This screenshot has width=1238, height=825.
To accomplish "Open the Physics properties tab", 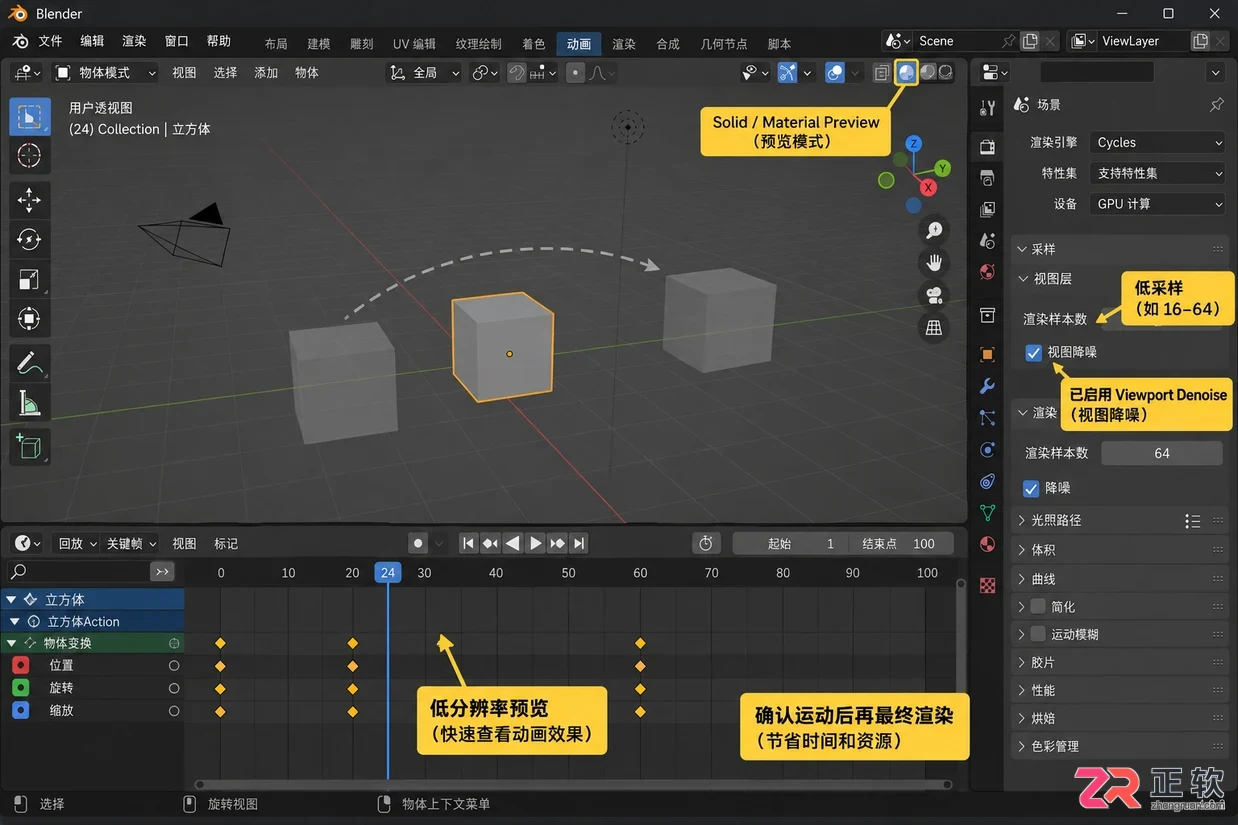I will click(x=987, y=450).
